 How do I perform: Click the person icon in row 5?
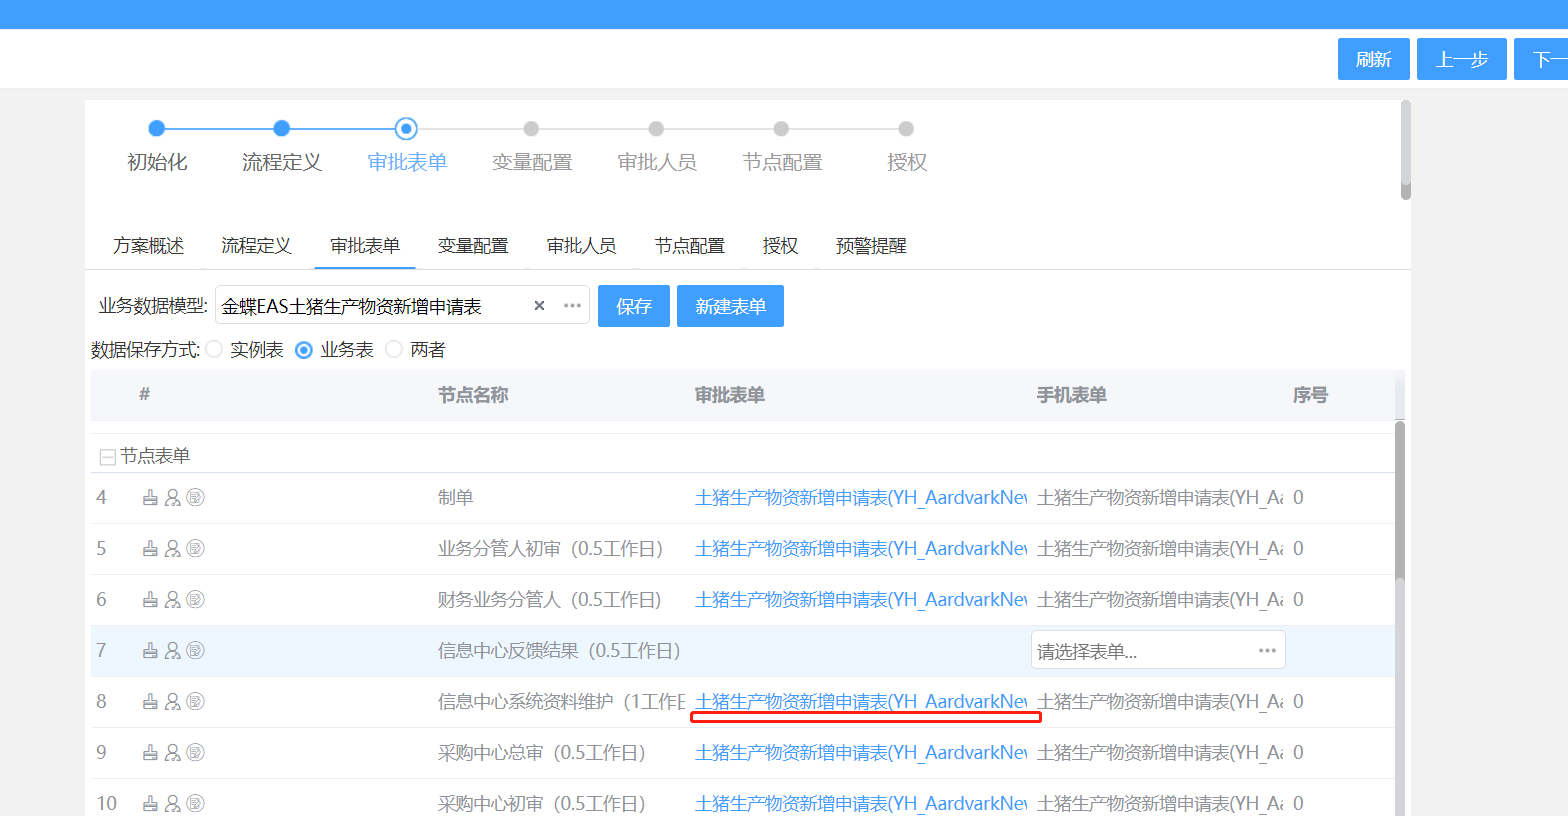[173, 549]
